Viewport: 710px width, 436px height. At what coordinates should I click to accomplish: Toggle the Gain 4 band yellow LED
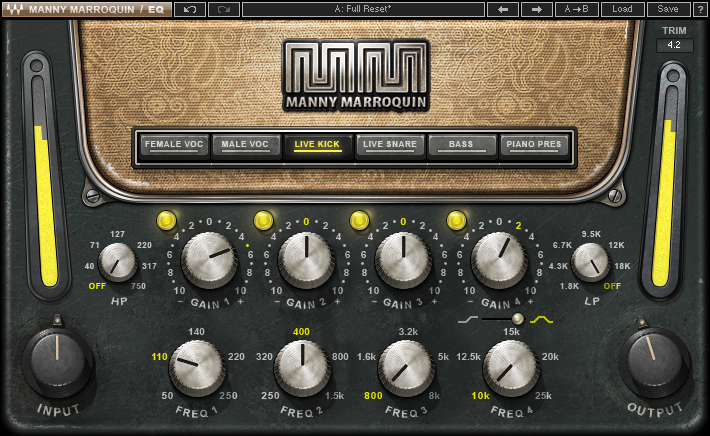(456, 220)
